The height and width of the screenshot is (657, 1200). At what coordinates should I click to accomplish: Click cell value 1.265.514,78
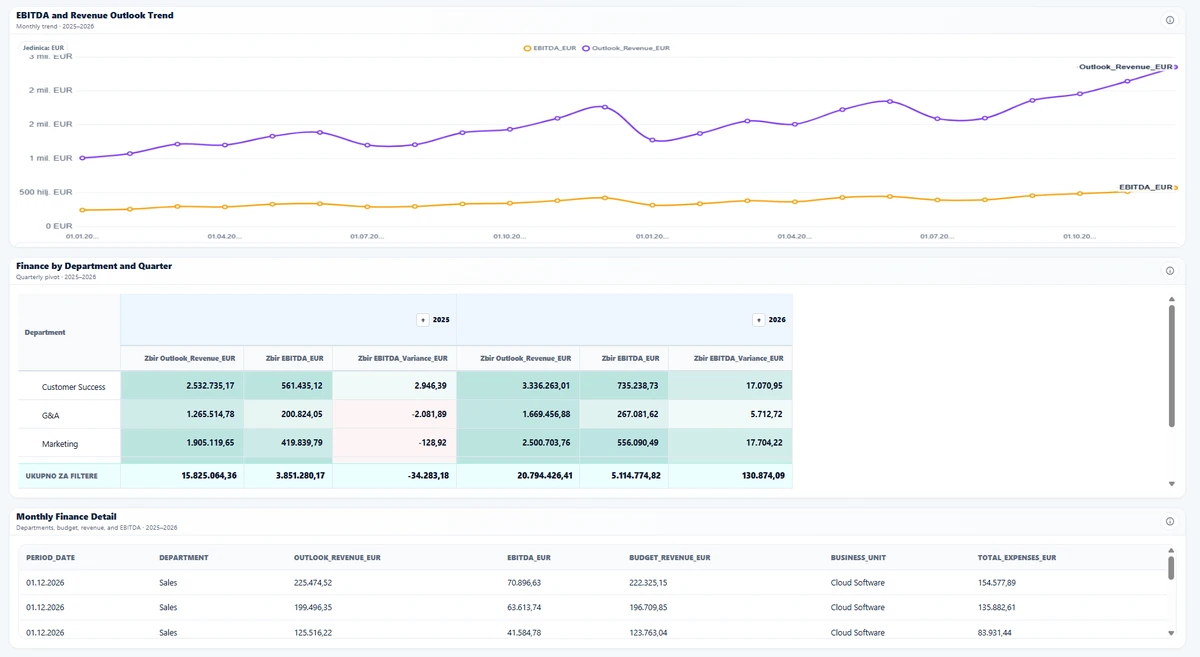pyautogui.click(x=181, y=414)
